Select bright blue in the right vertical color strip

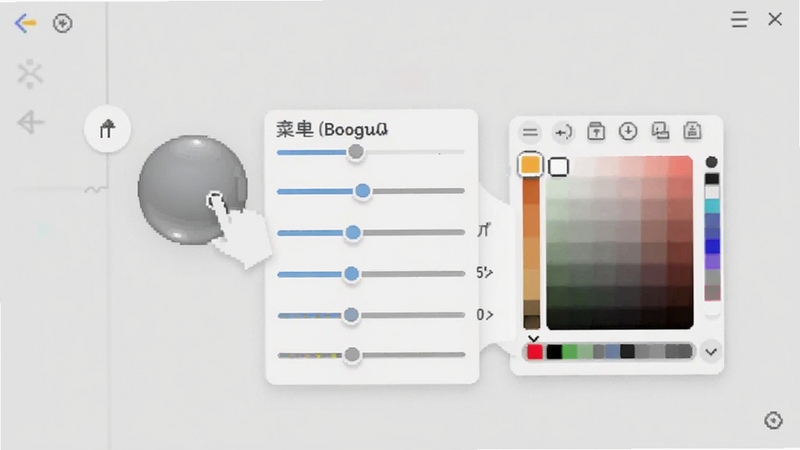[712, 246]
